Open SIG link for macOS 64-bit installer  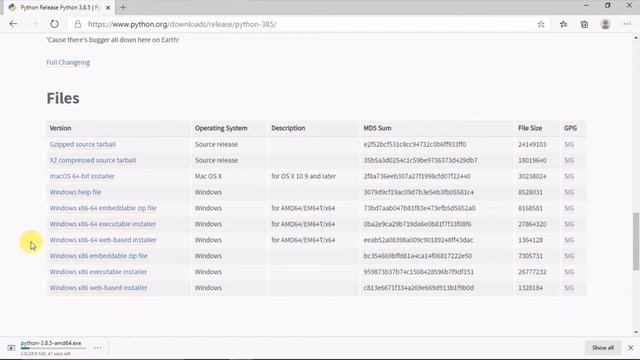569,176
